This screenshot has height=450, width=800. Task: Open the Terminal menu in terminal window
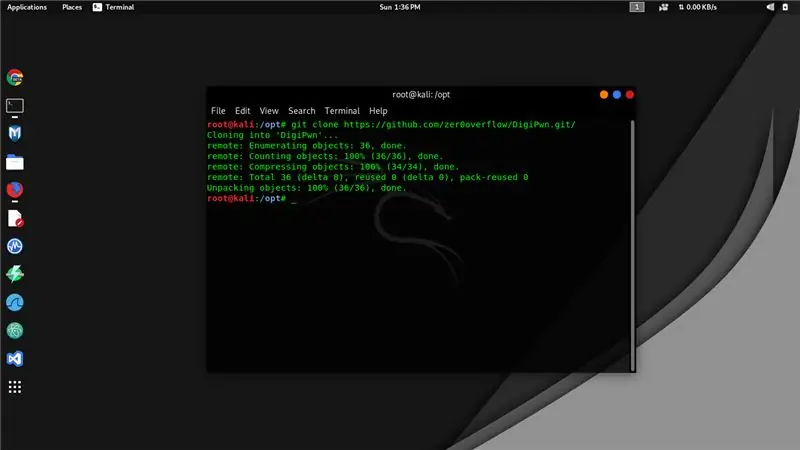click(342, 111)
